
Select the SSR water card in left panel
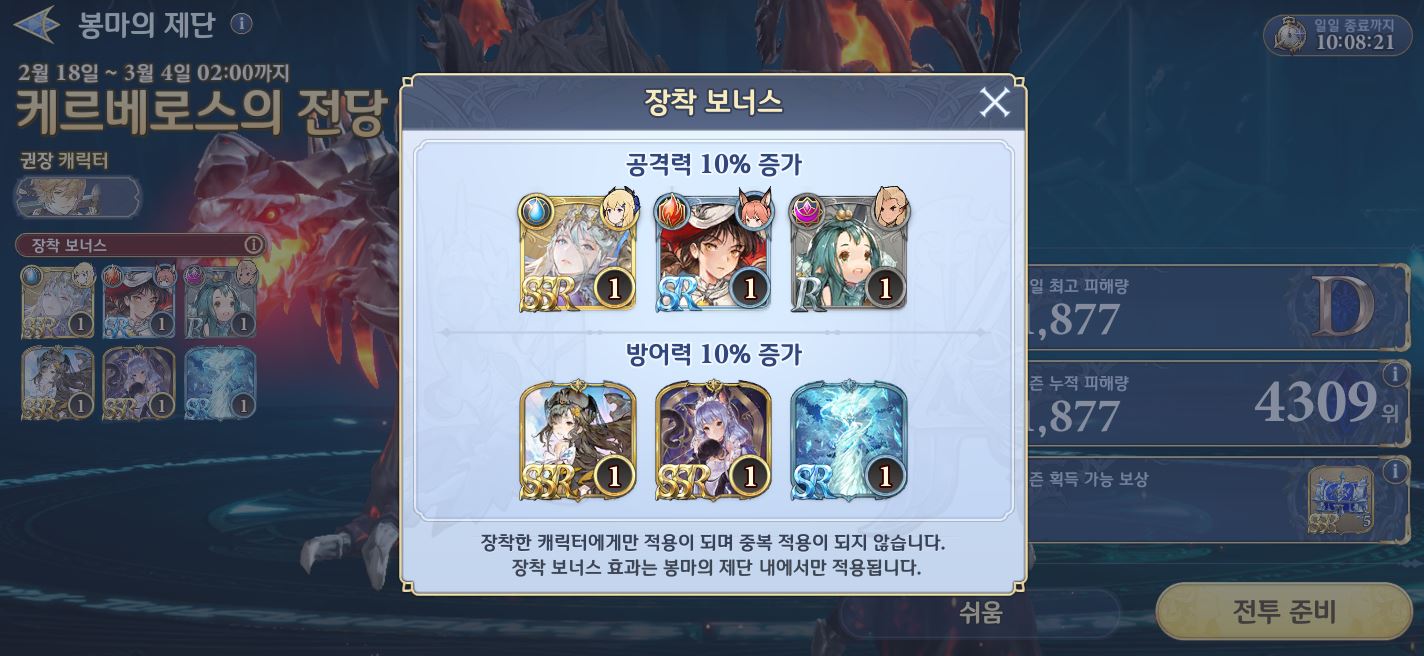[58, 301]
